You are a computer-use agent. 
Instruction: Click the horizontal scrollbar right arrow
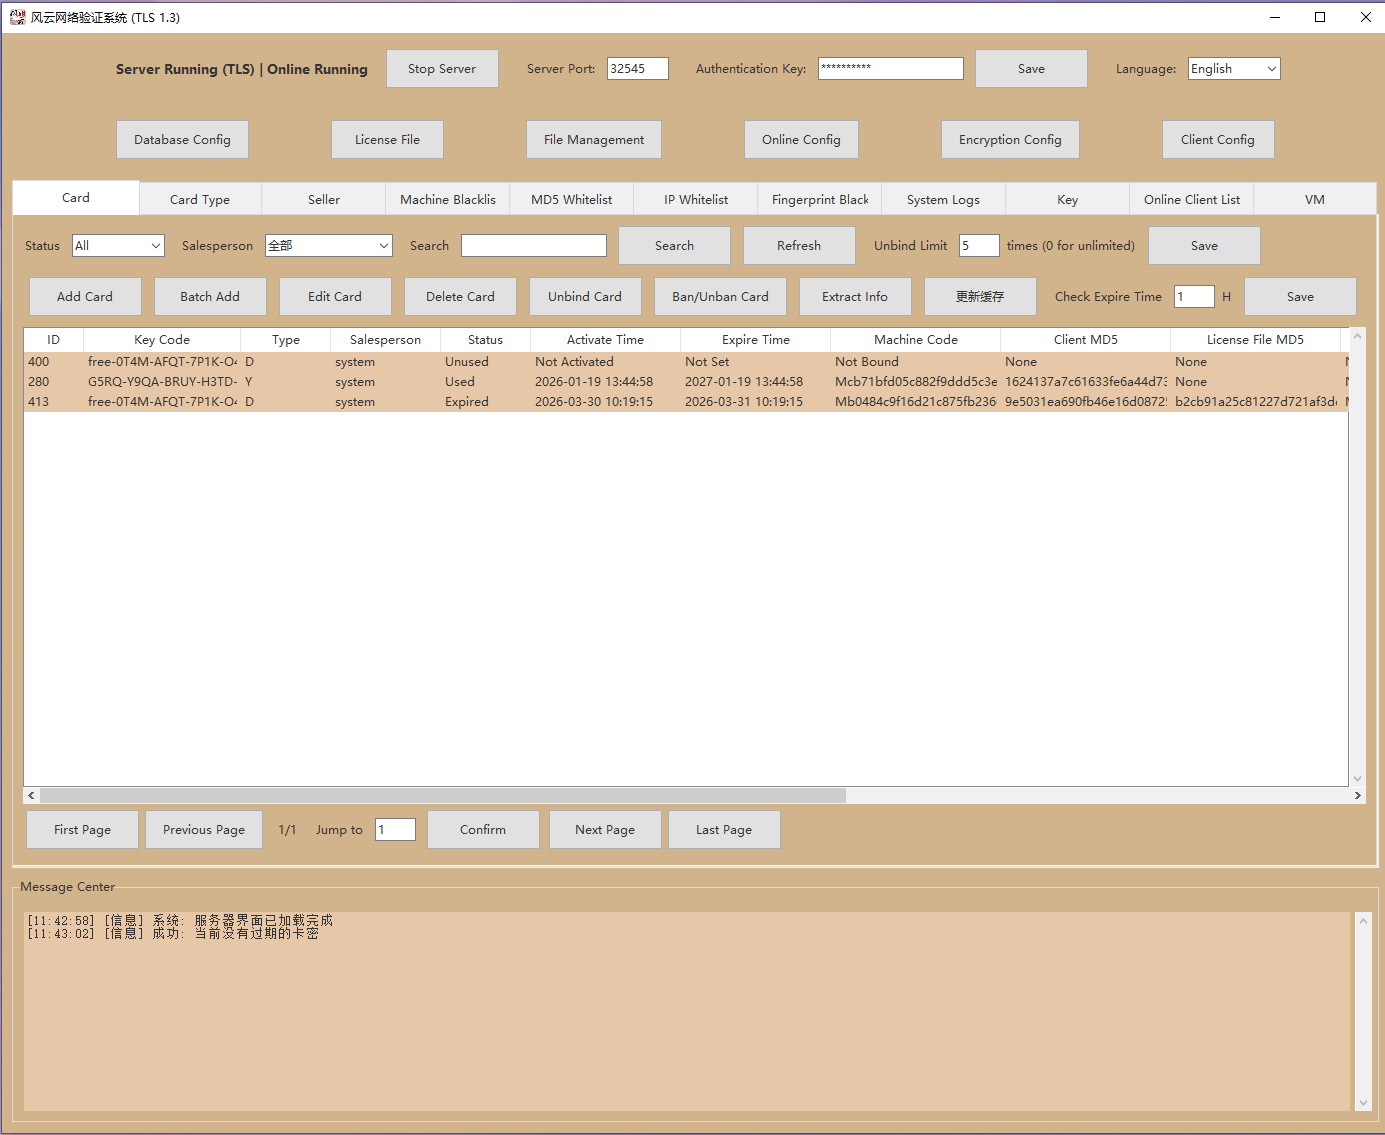[x=1357, y=796]
